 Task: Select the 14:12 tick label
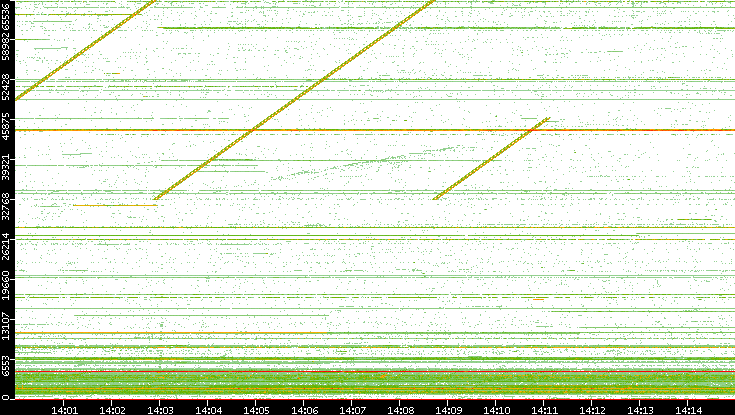(592, 410)
